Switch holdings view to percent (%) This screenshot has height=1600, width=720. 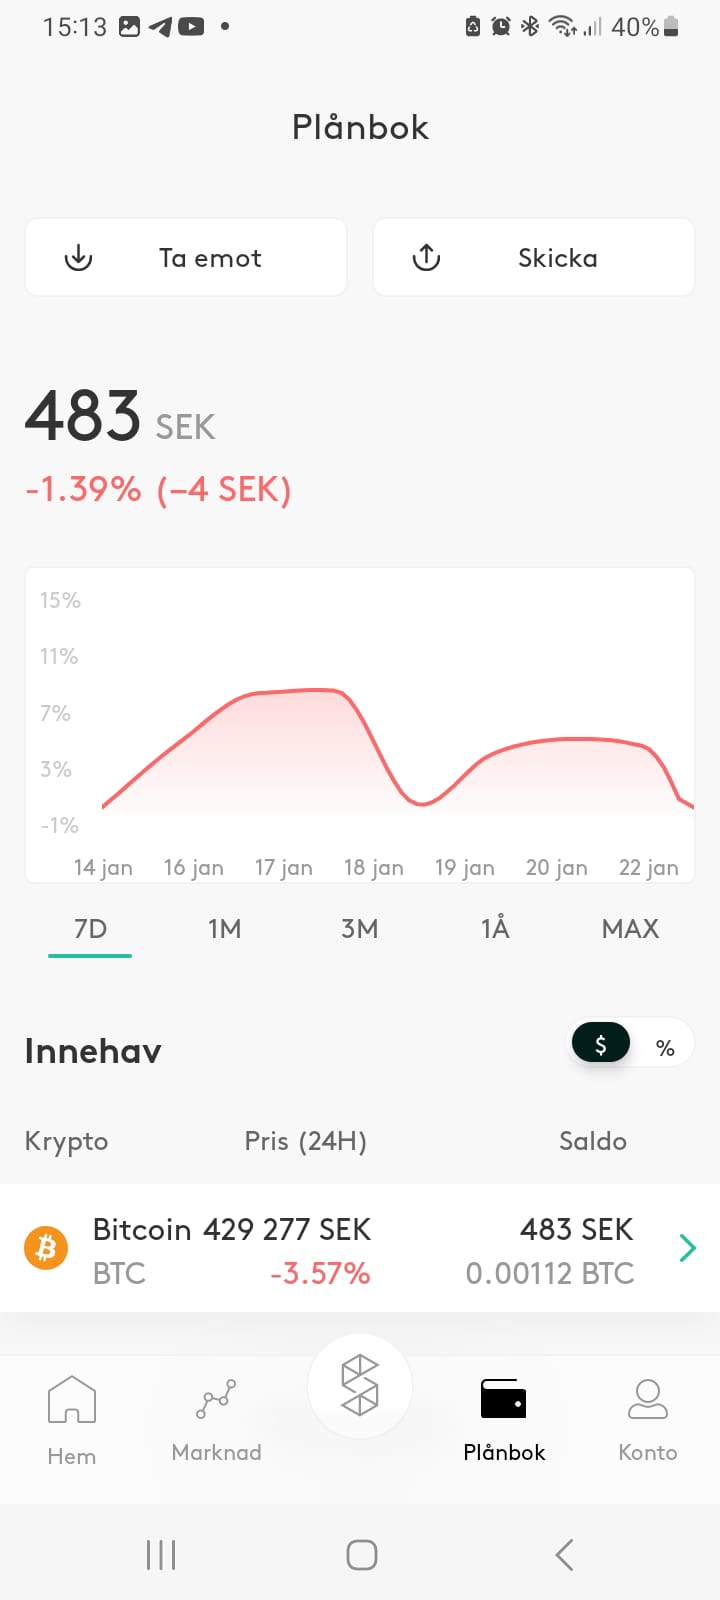click(665, 1047)
